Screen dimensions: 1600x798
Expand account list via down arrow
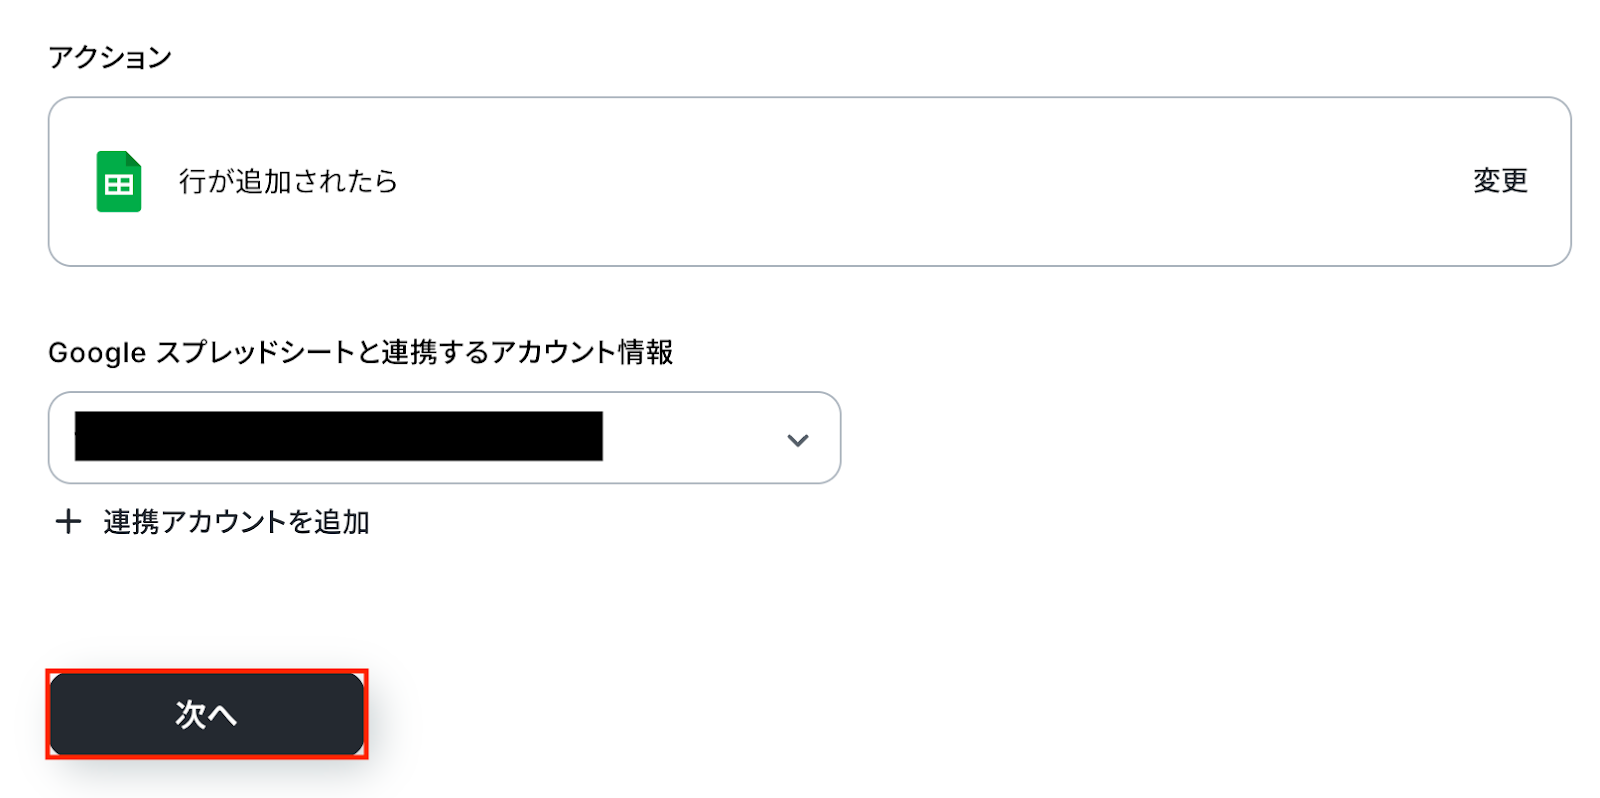click(797, 440)
